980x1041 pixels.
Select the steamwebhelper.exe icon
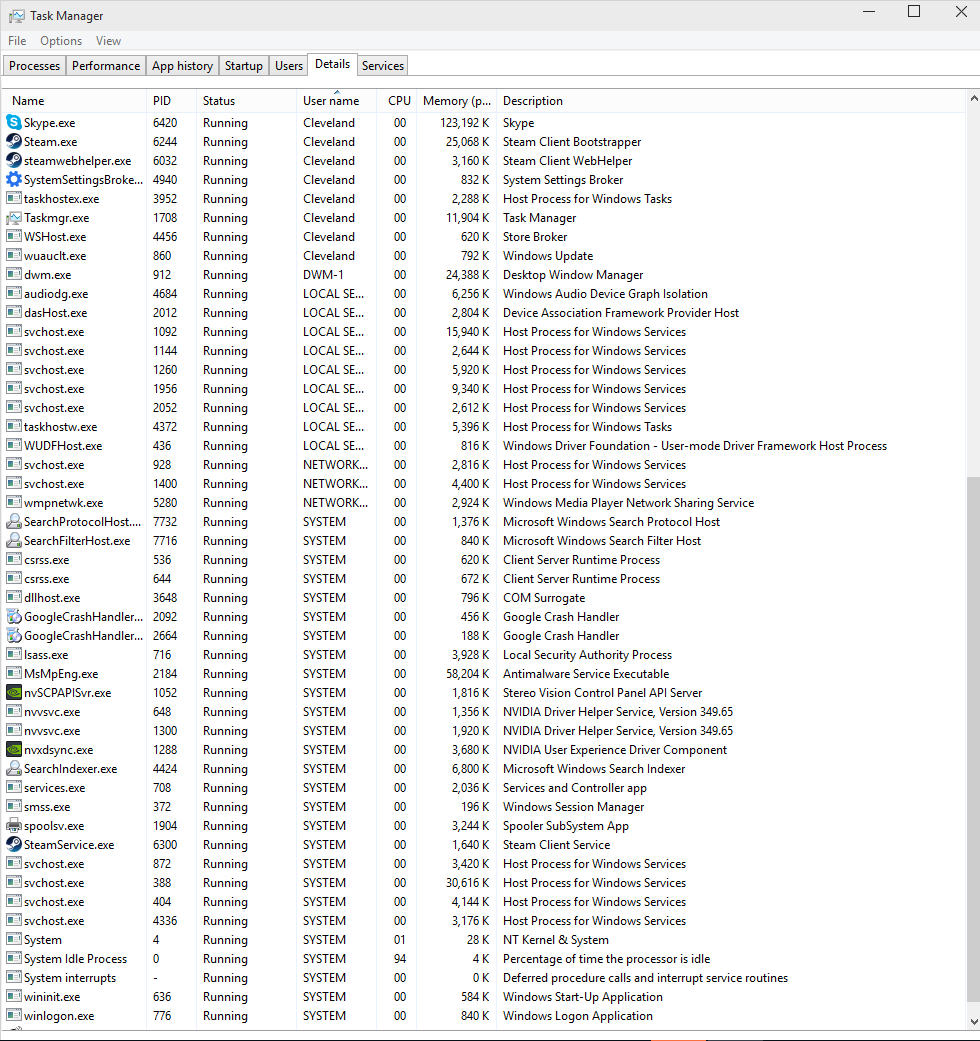[13, 161]
